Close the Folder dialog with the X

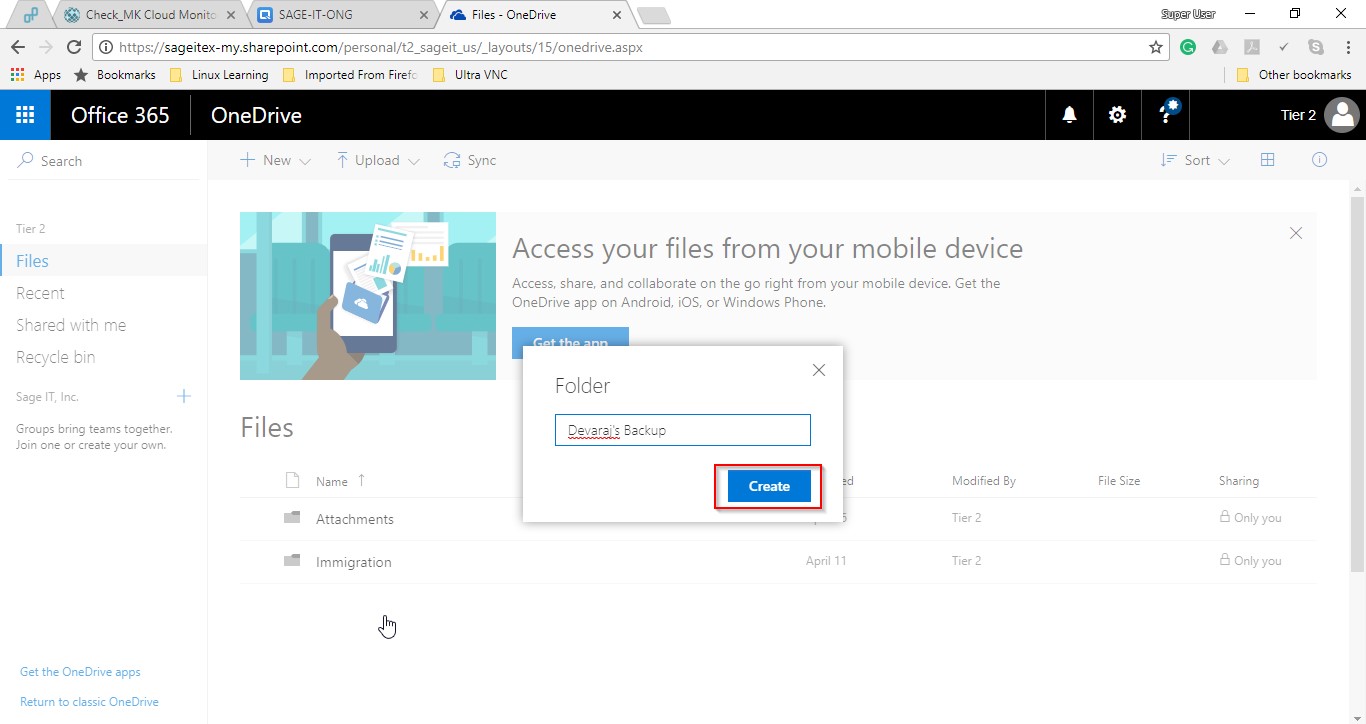[x=819, y=370]
